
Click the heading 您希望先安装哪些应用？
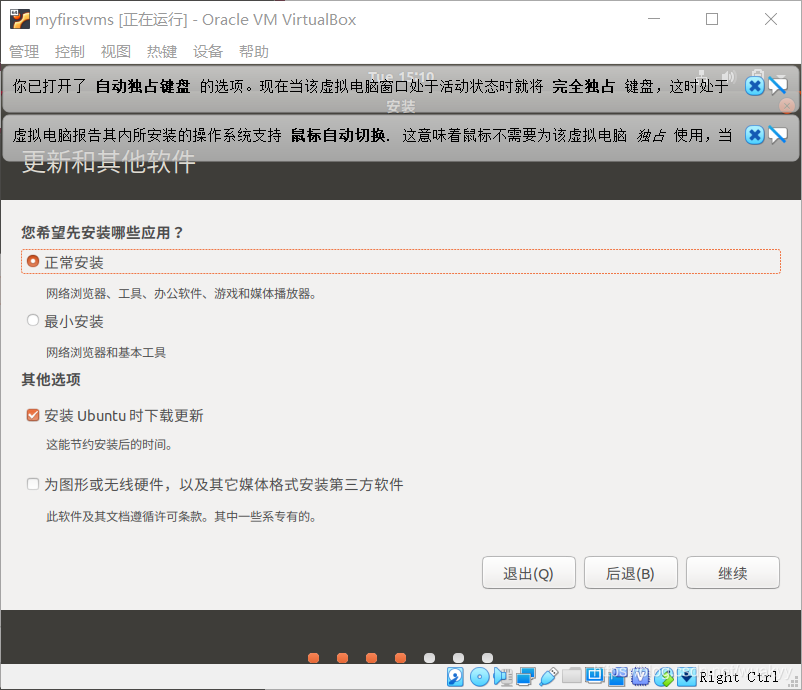click(103, 233)
